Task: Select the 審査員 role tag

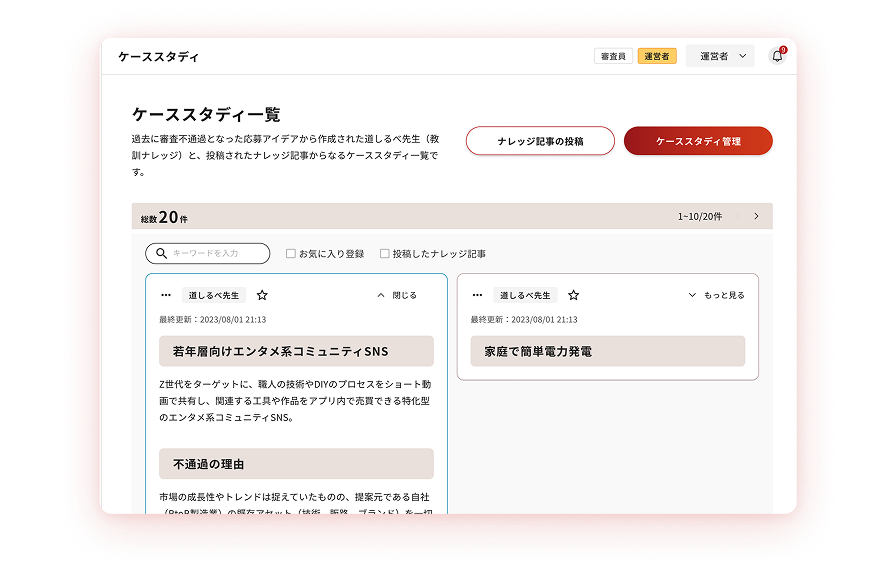Action: point(613,56)
